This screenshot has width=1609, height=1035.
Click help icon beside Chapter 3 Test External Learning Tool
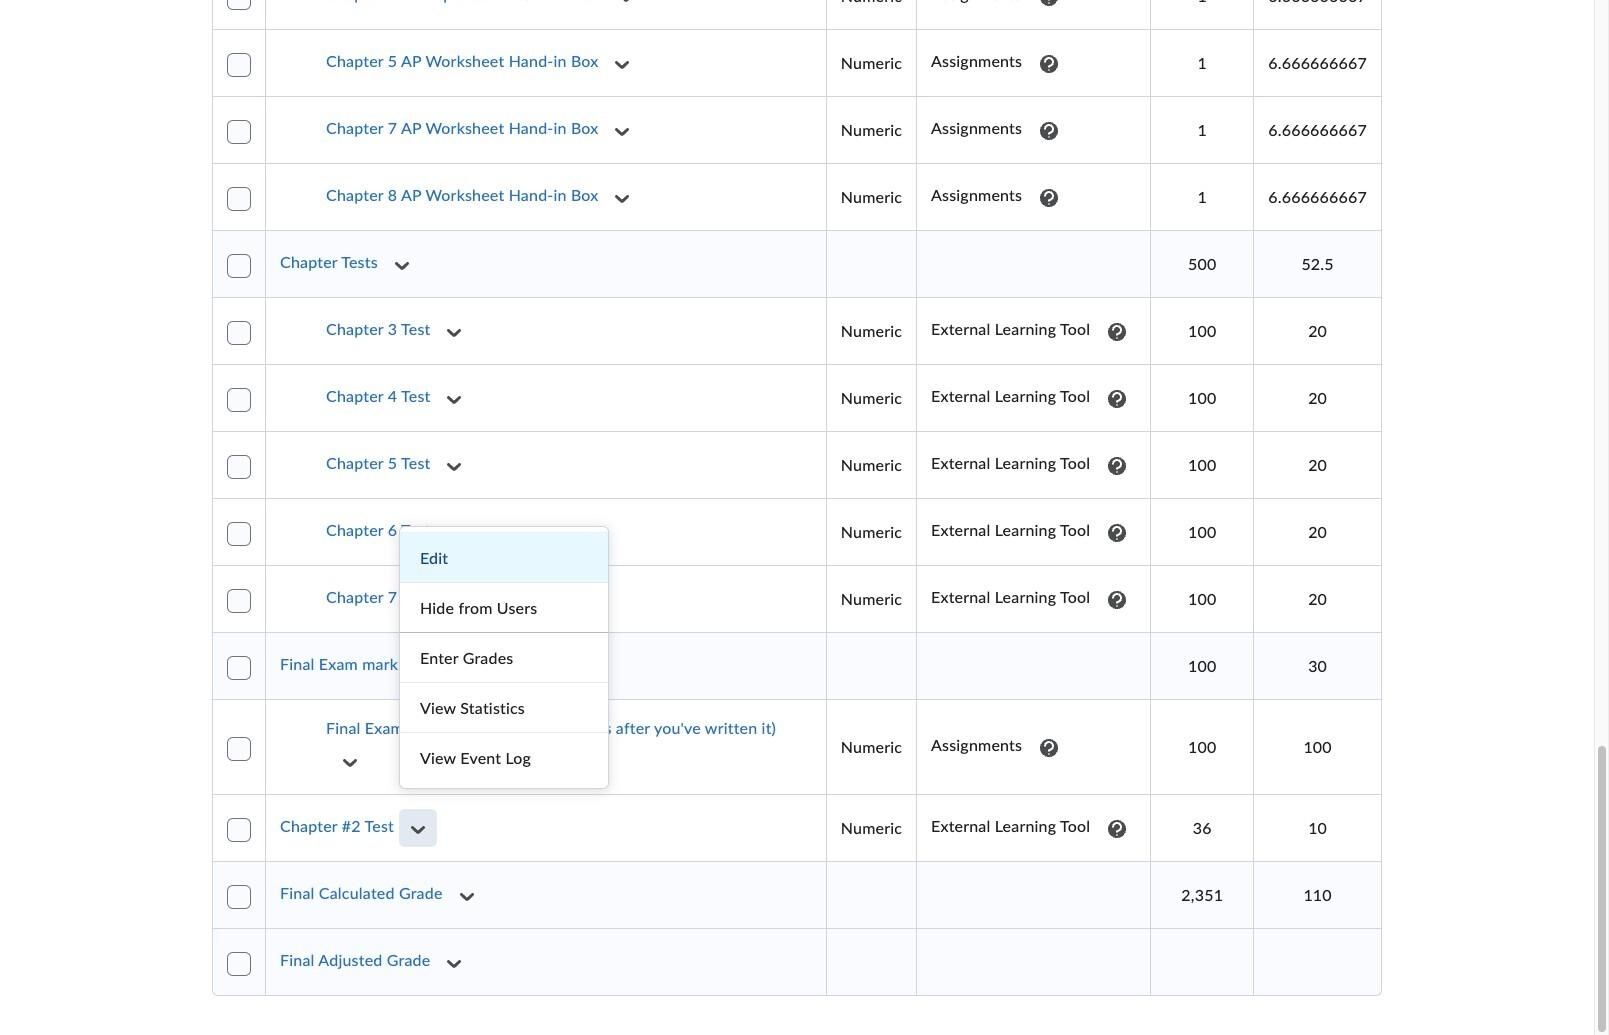tap(1117, 332)
